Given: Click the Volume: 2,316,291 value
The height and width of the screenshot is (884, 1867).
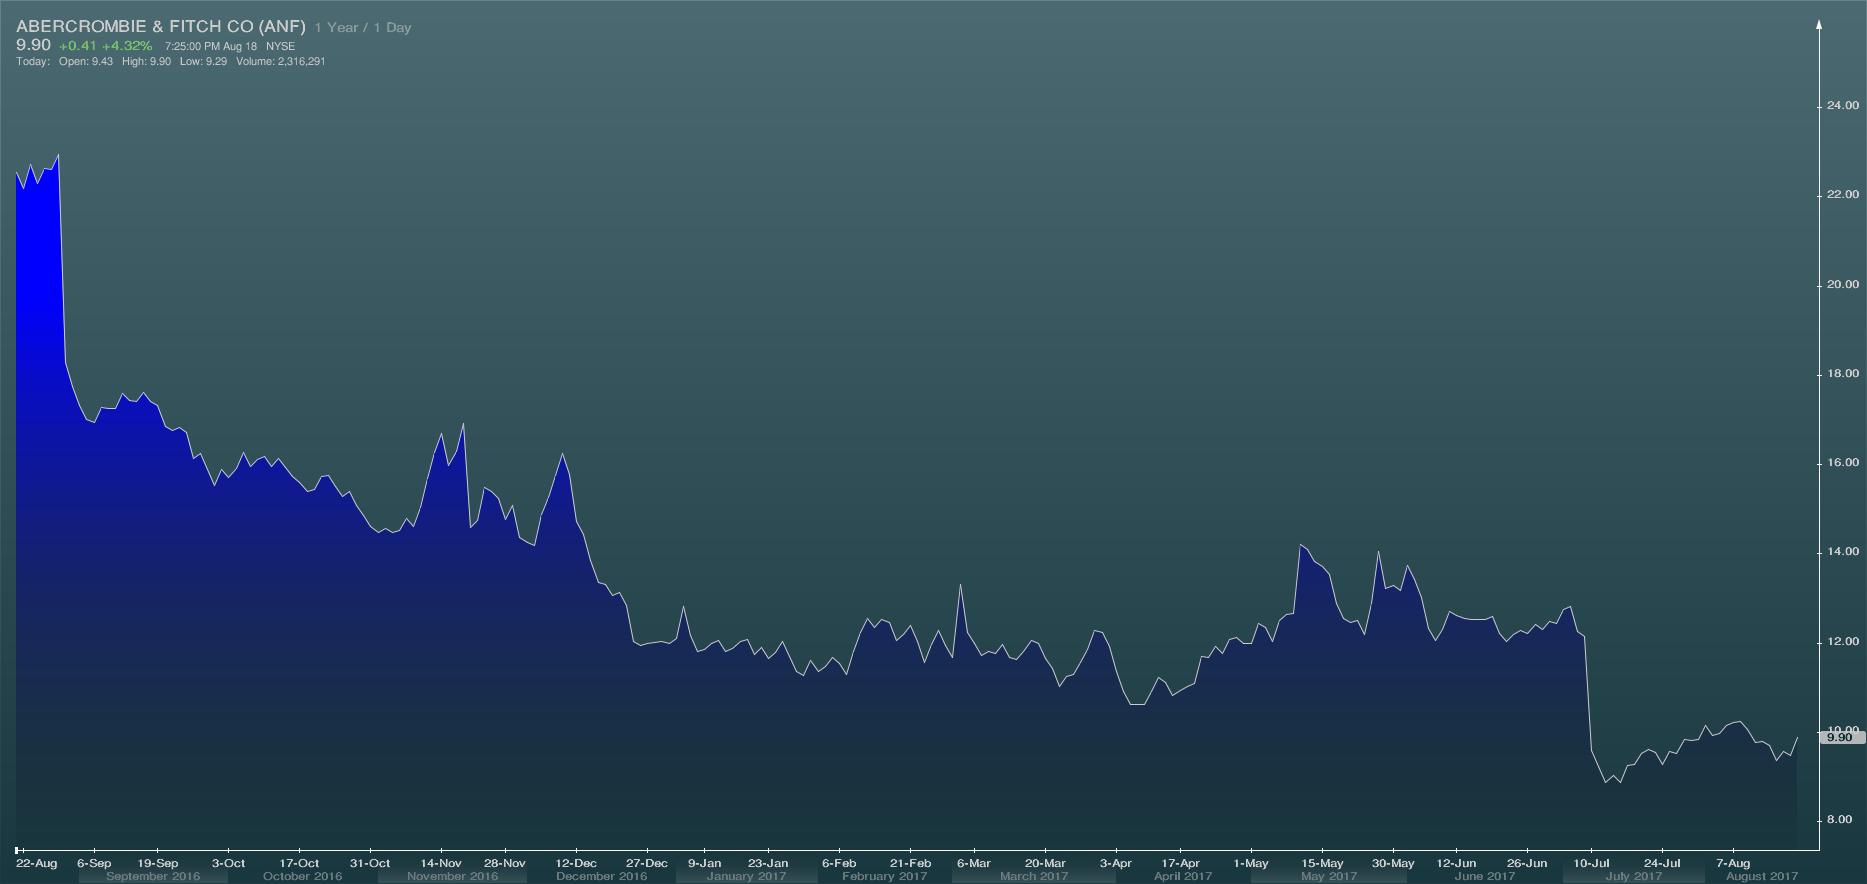Looking at the screenshot, I should click(281, 61).
